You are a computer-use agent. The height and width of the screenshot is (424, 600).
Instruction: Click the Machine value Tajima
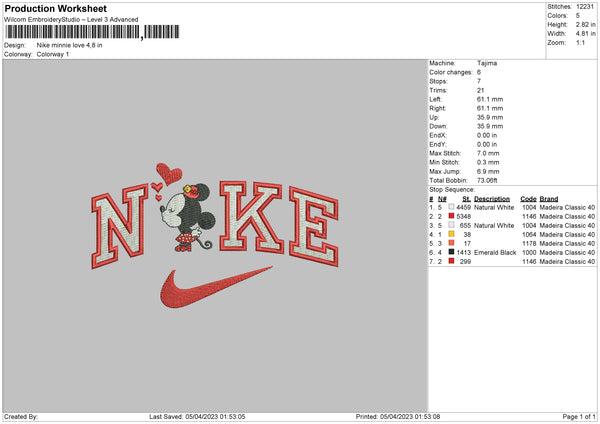(487, 63)
